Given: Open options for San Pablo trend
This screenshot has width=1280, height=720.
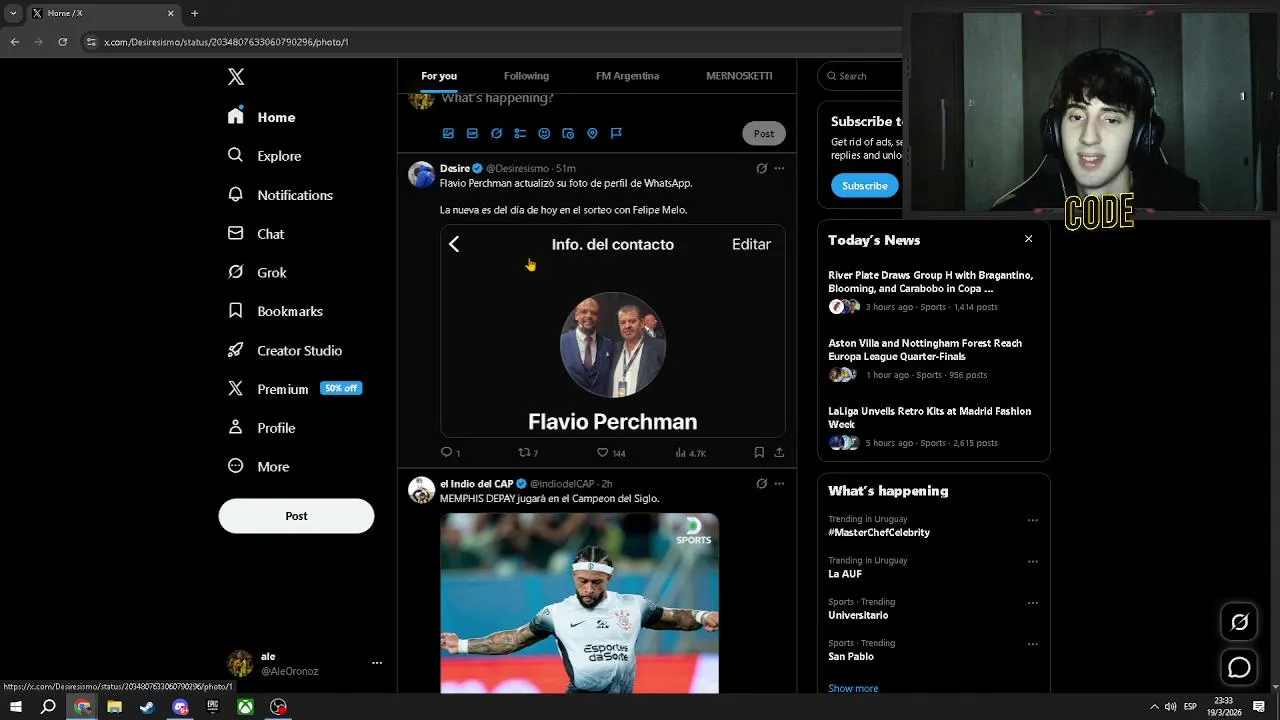Looking at the screenshot, I should coord(1033,644).
